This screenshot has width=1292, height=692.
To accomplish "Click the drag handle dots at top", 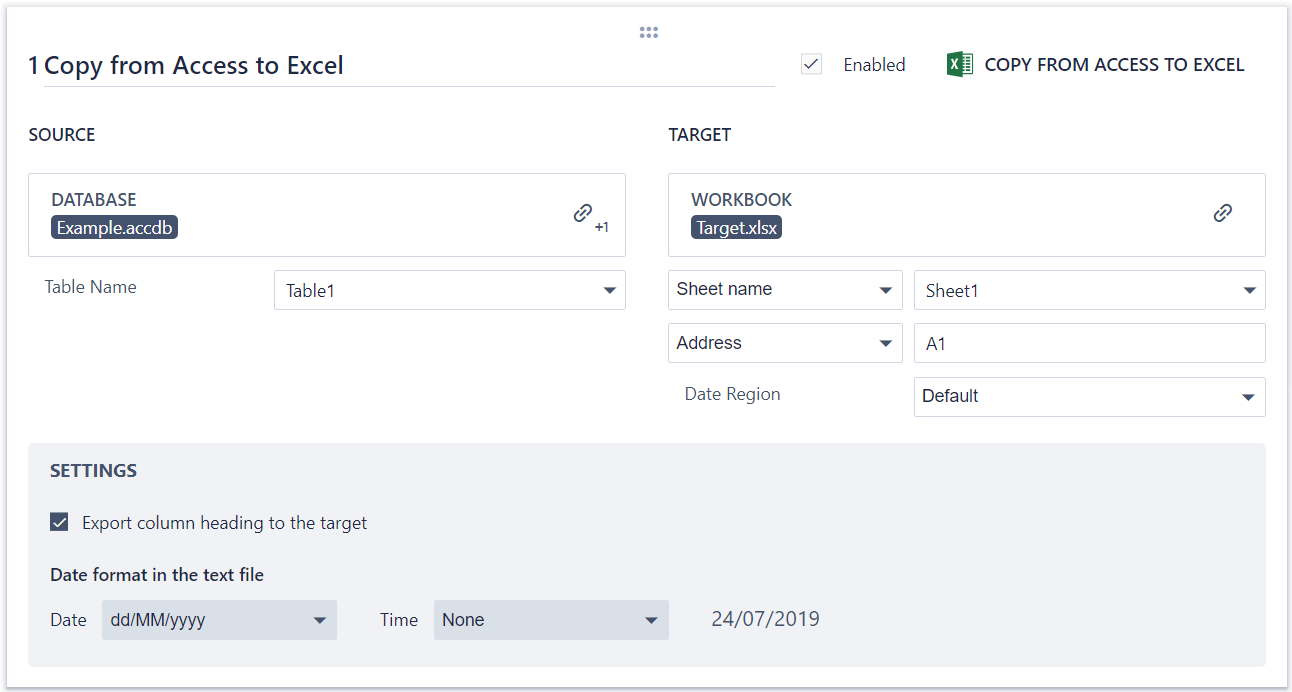I will point(649,33).
